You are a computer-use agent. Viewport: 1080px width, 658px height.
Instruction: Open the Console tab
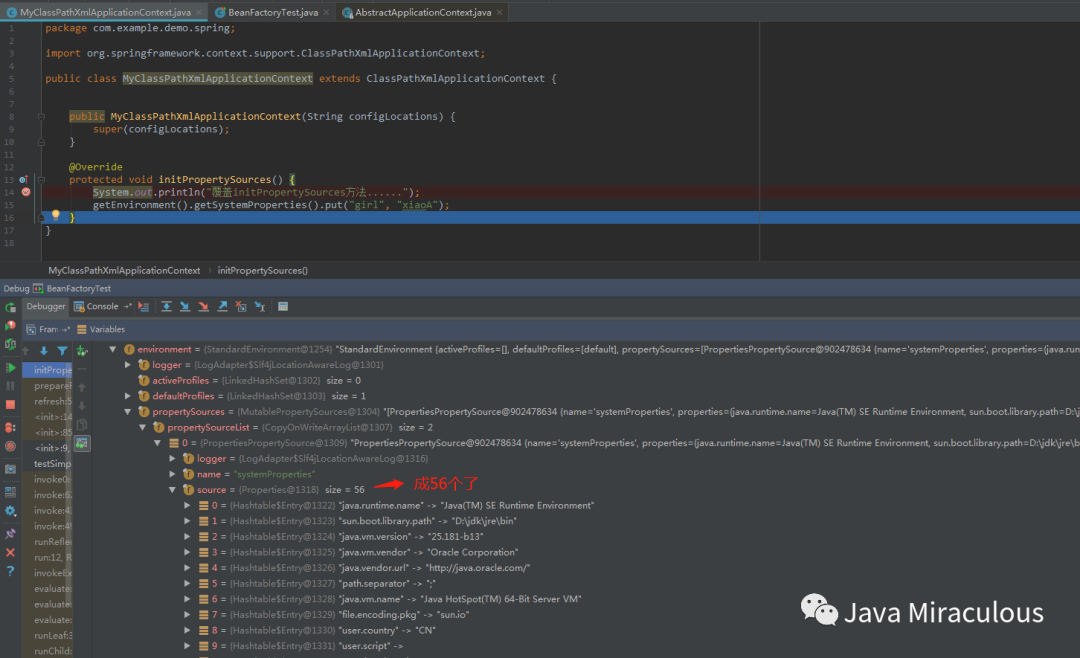102,307
